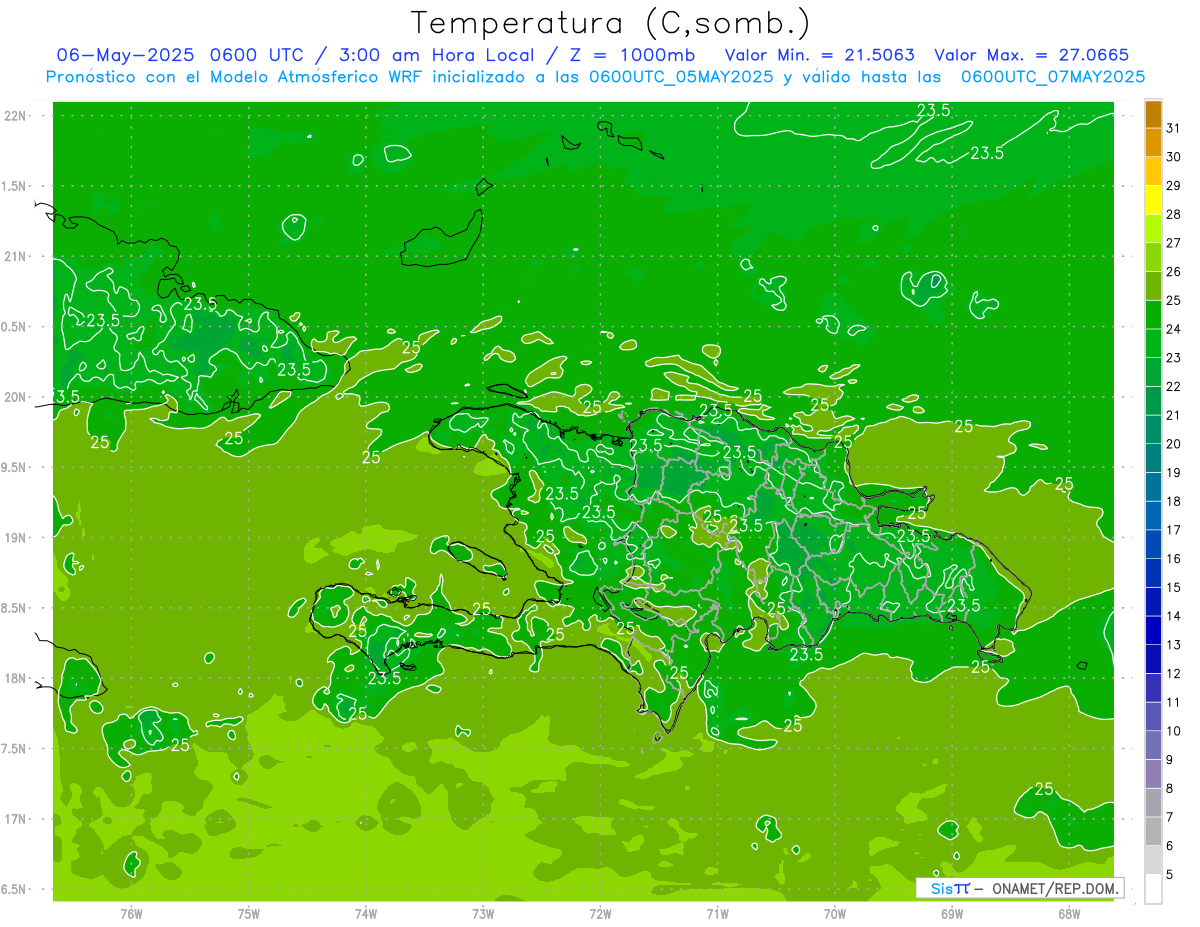The width and height of the screenshot is (1200, 927).
Task: Click the valid-until time '0600UTC_07MAY2025'
Action: (x=1053, y=76)
